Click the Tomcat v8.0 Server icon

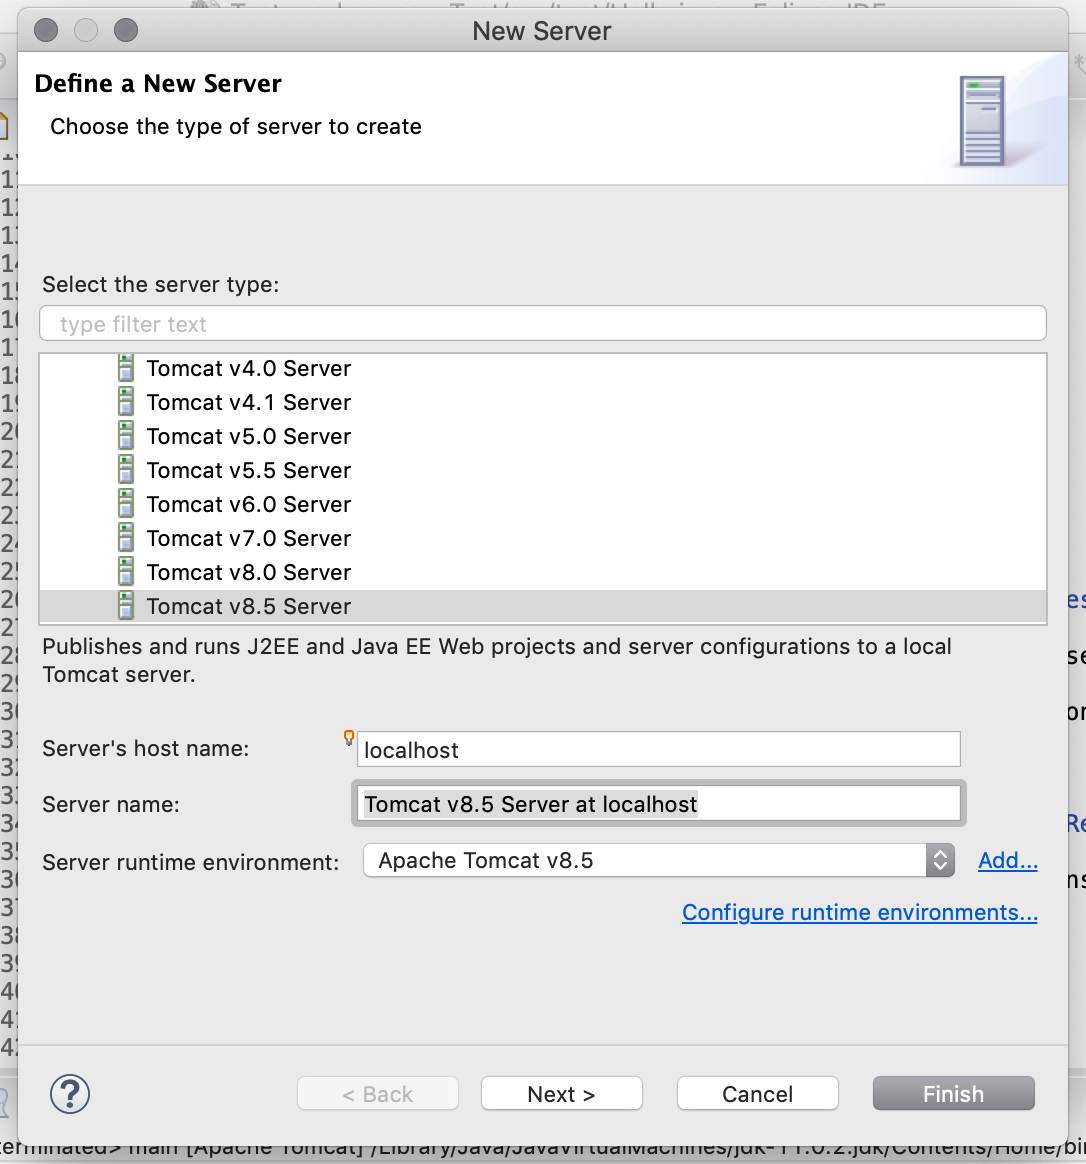tap(126, 572)
